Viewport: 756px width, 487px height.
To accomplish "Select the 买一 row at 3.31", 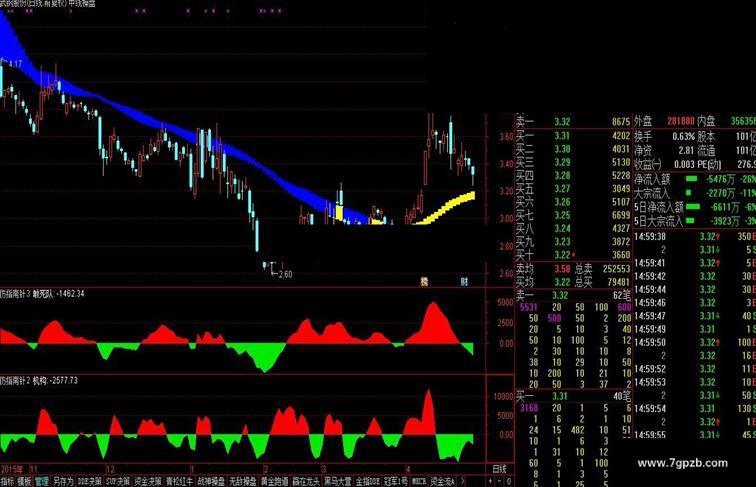I will [573, 136].
